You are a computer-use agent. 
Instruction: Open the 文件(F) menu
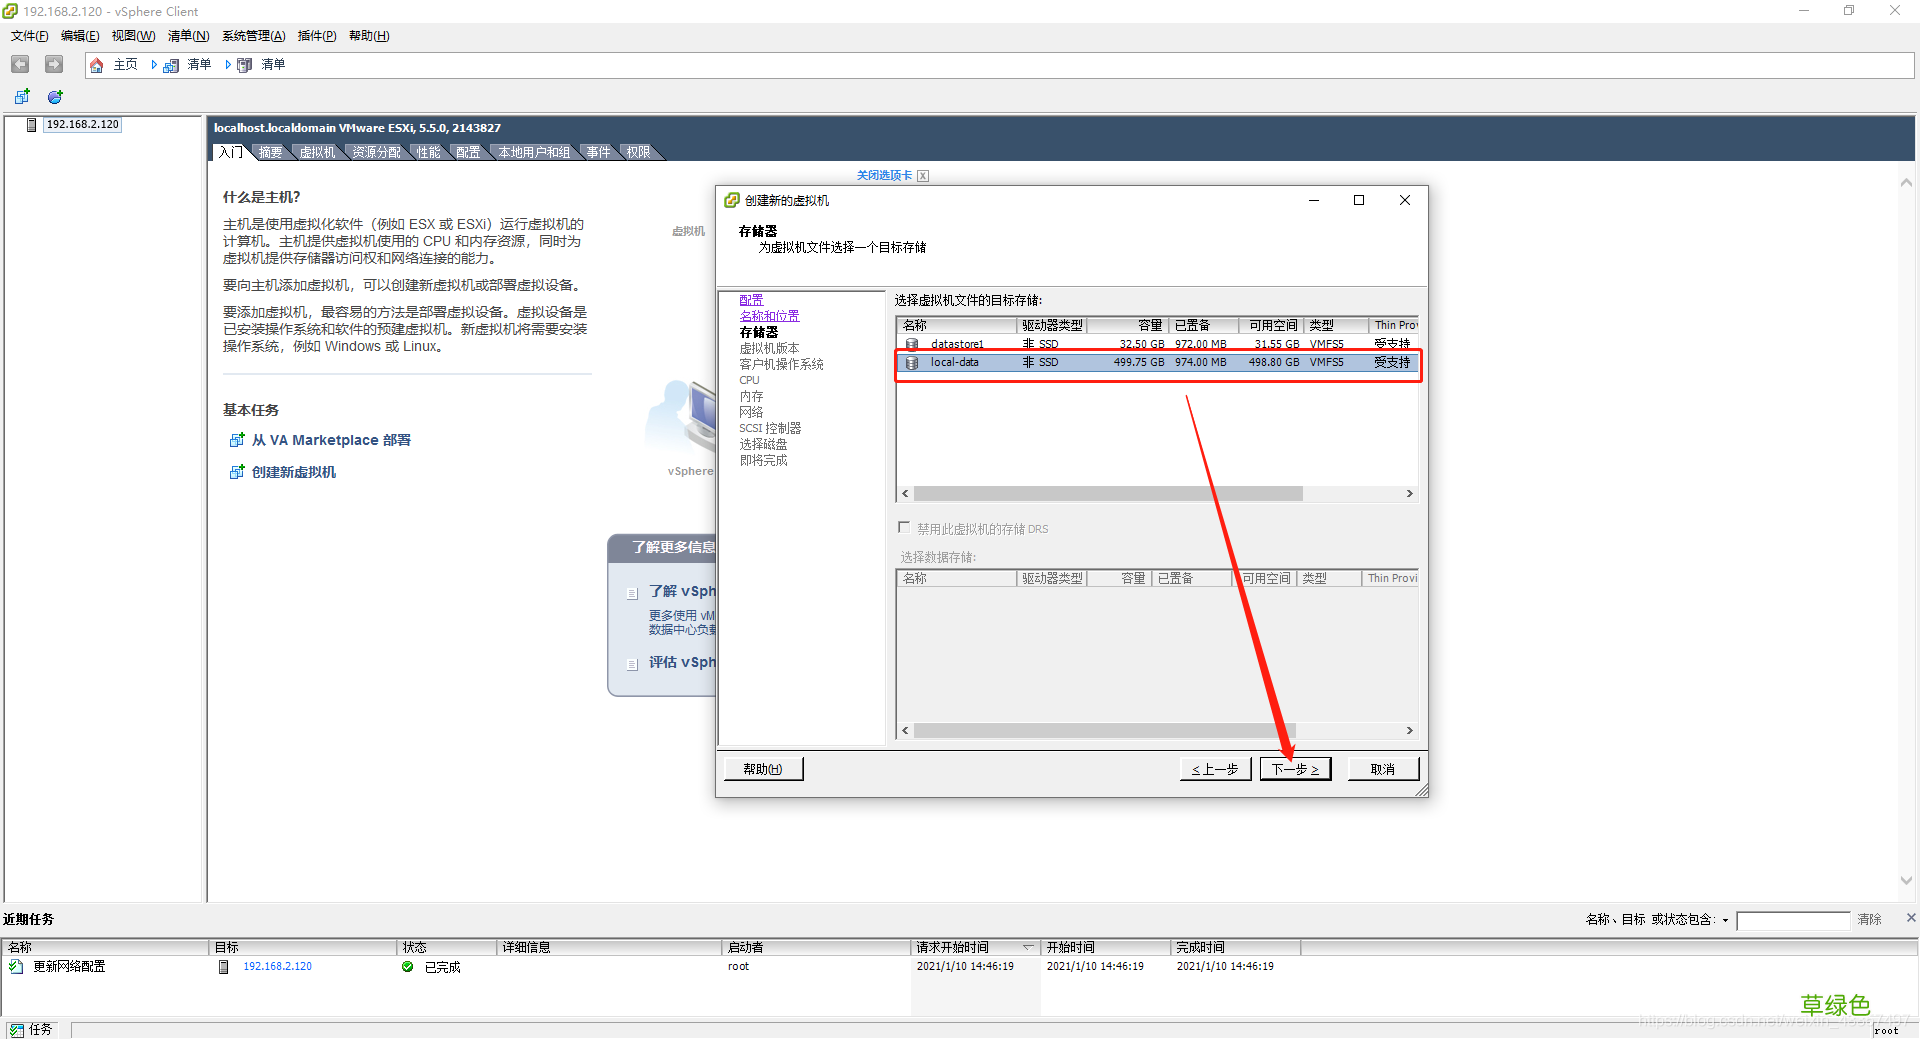pos(30,36)
